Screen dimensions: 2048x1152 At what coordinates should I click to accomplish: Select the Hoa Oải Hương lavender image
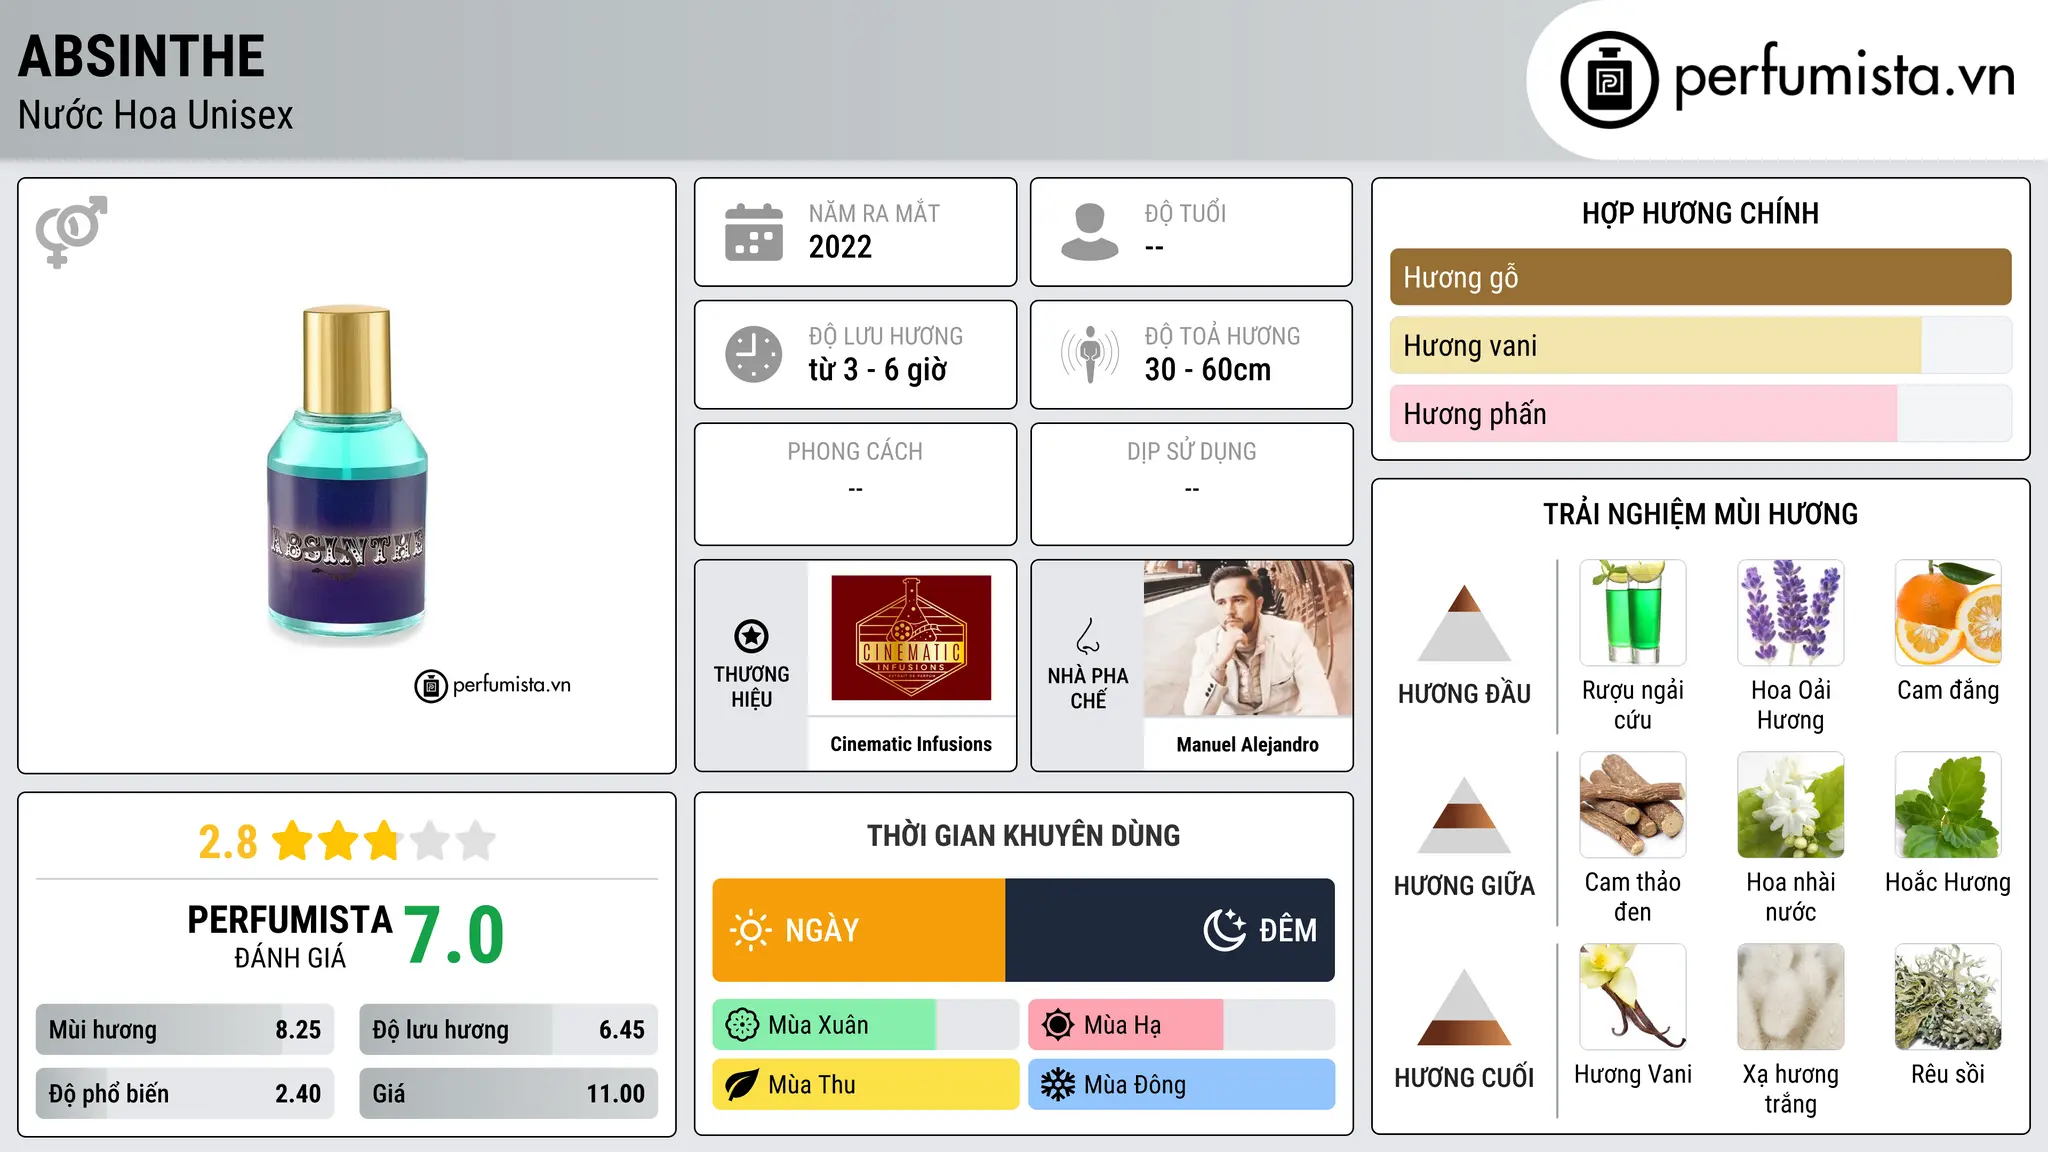point(1791,613)
